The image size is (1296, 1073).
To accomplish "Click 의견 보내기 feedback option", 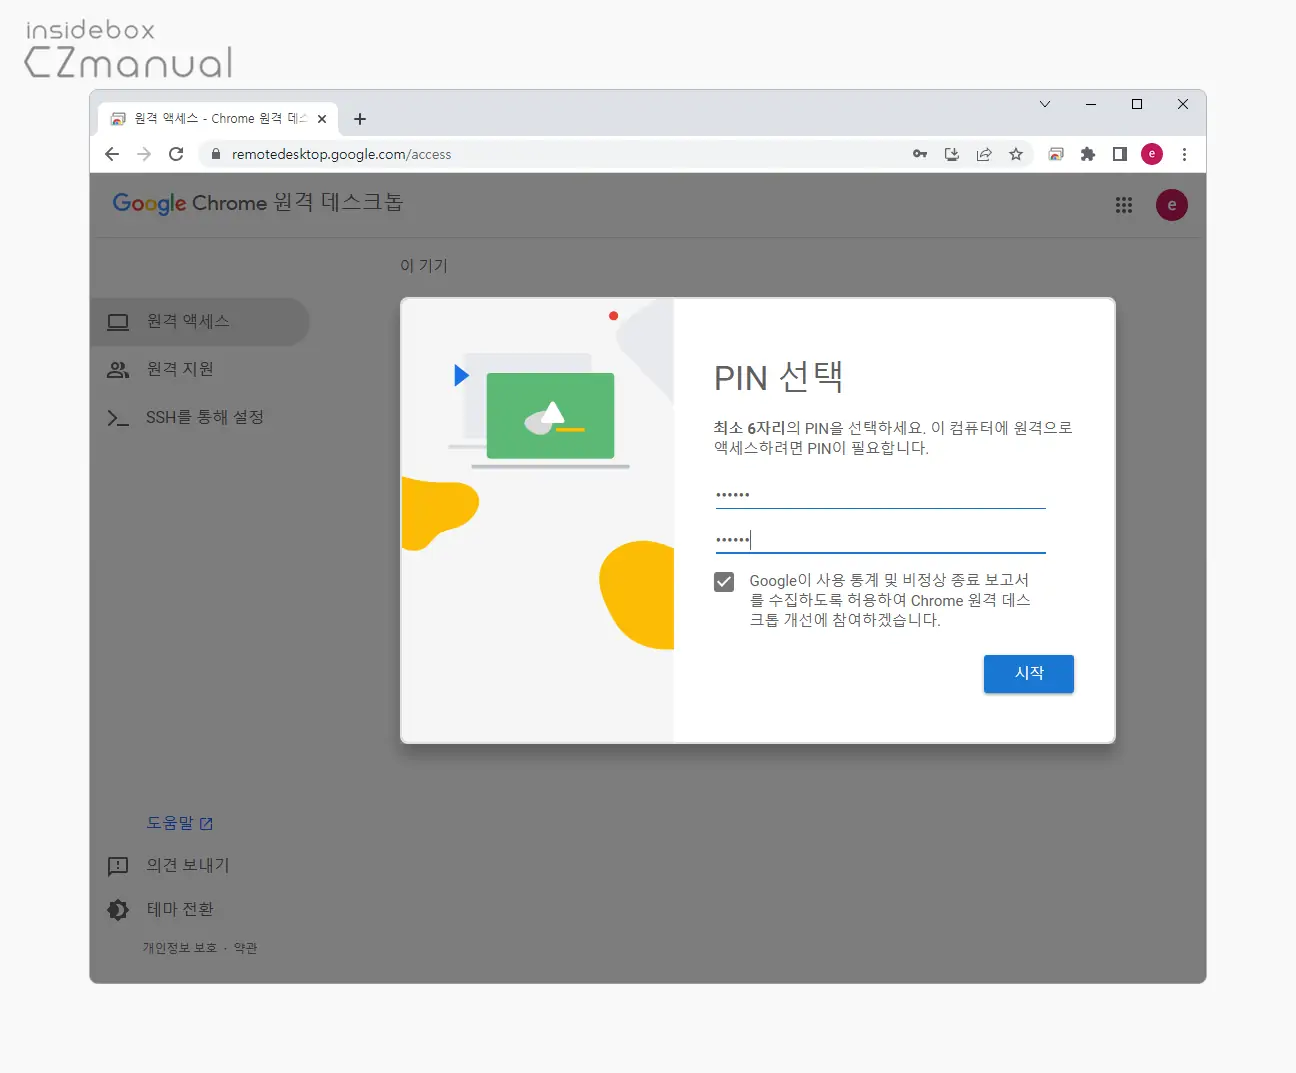I will (x=169, y=865).
